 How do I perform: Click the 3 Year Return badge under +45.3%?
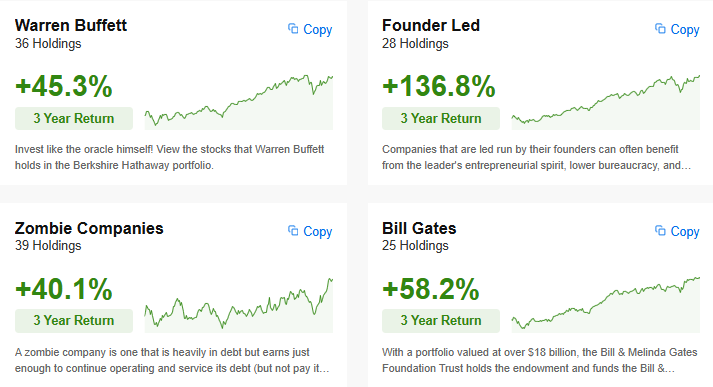[74, 119]
